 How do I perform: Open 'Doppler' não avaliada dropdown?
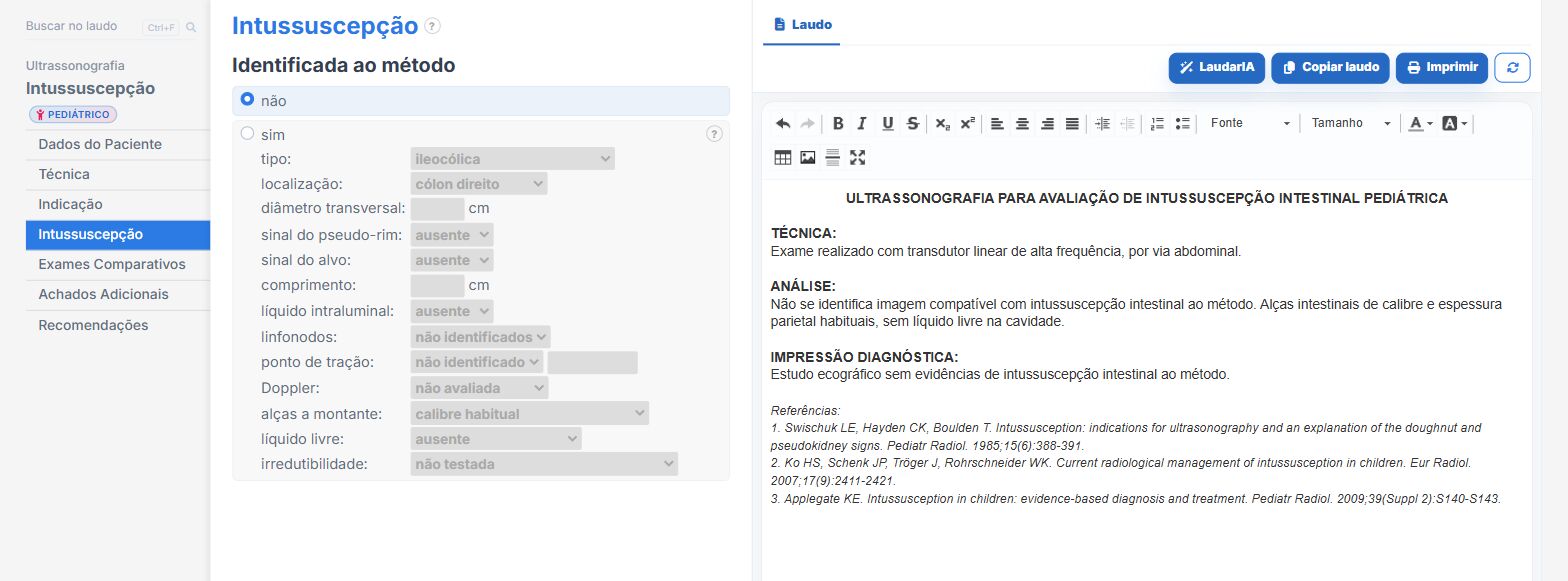point(479,388)
